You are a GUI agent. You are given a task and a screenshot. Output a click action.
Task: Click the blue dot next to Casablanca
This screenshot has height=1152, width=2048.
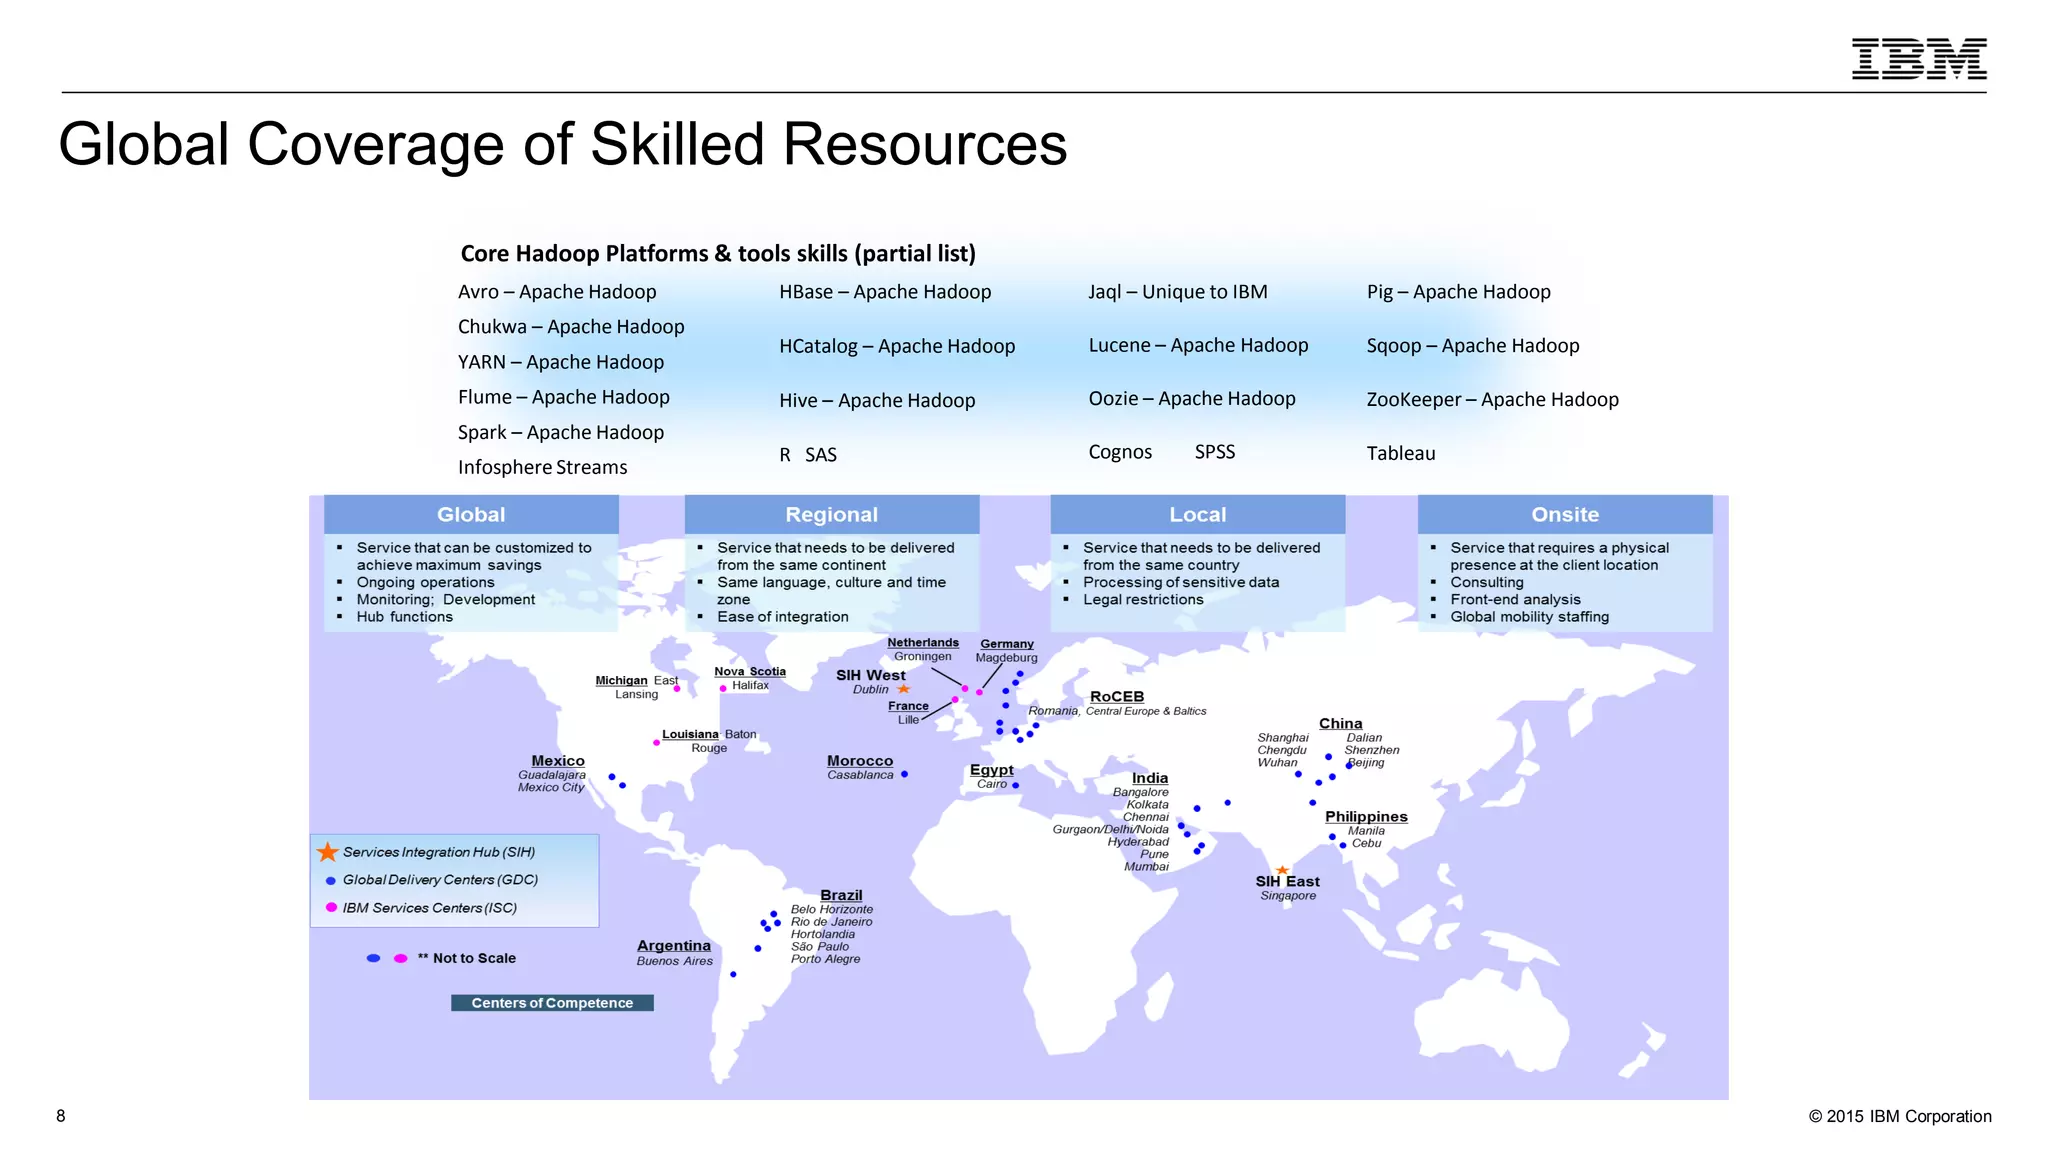coord(904,774)
